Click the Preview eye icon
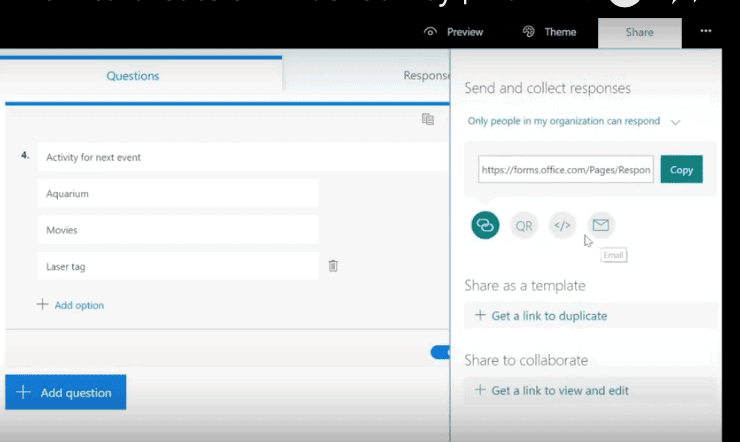 pyautogui.click(x=431, y=32)
